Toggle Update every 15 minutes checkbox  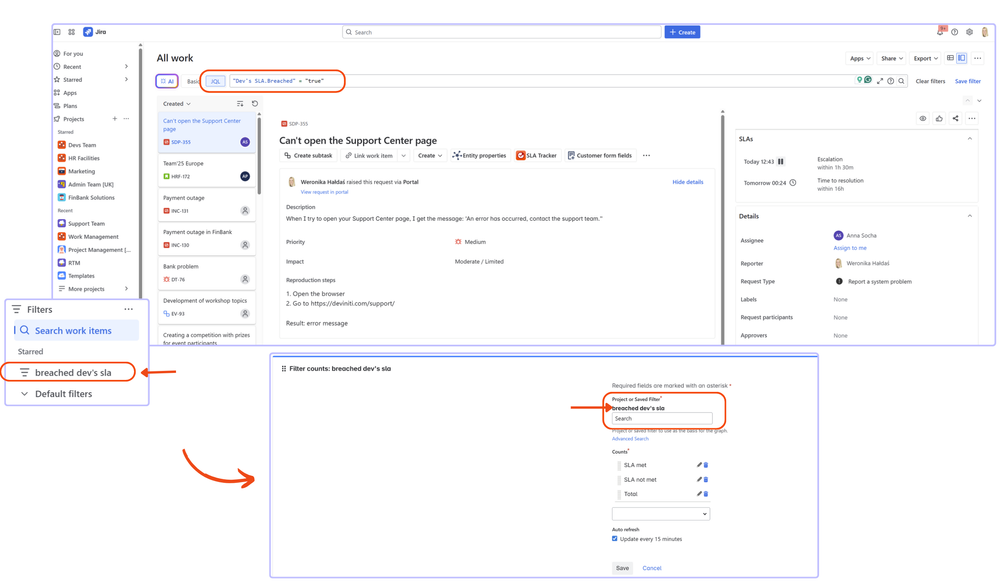pyautogui.click(x=615, y=539)
